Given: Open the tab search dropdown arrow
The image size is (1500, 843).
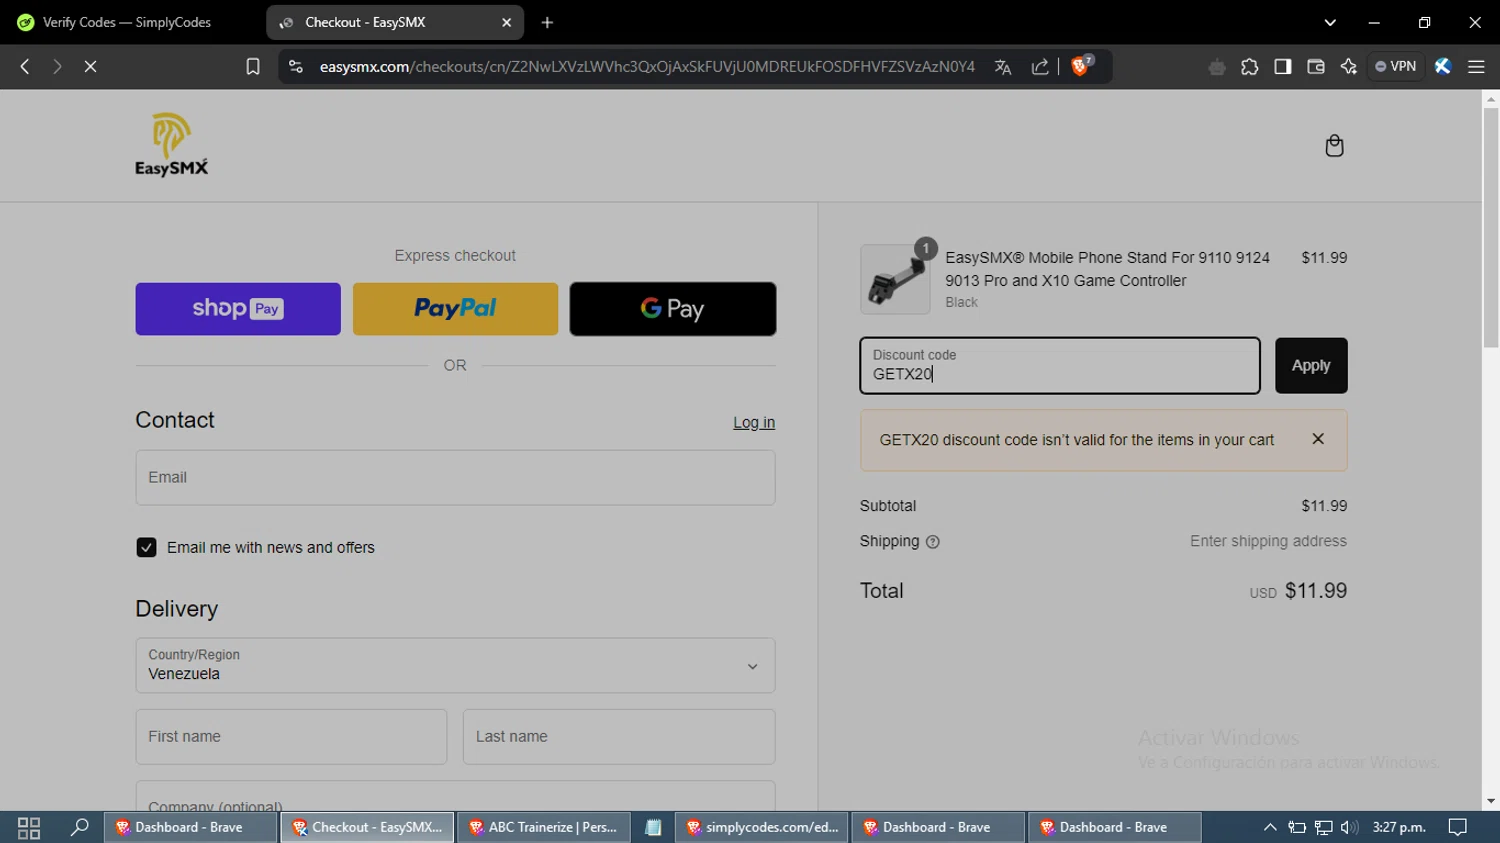Looking at the screenshot, I should (x=1330, y=22).
